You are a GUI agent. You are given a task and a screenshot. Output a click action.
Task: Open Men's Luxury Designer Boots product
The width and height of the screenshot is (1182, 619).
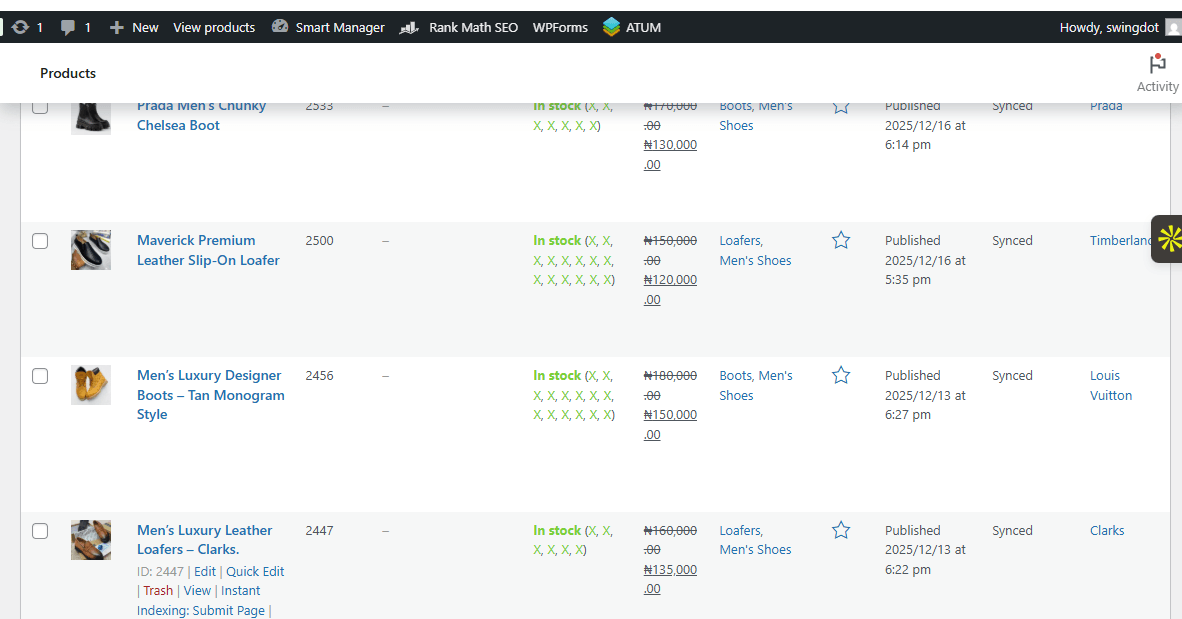tap(210, 395)
